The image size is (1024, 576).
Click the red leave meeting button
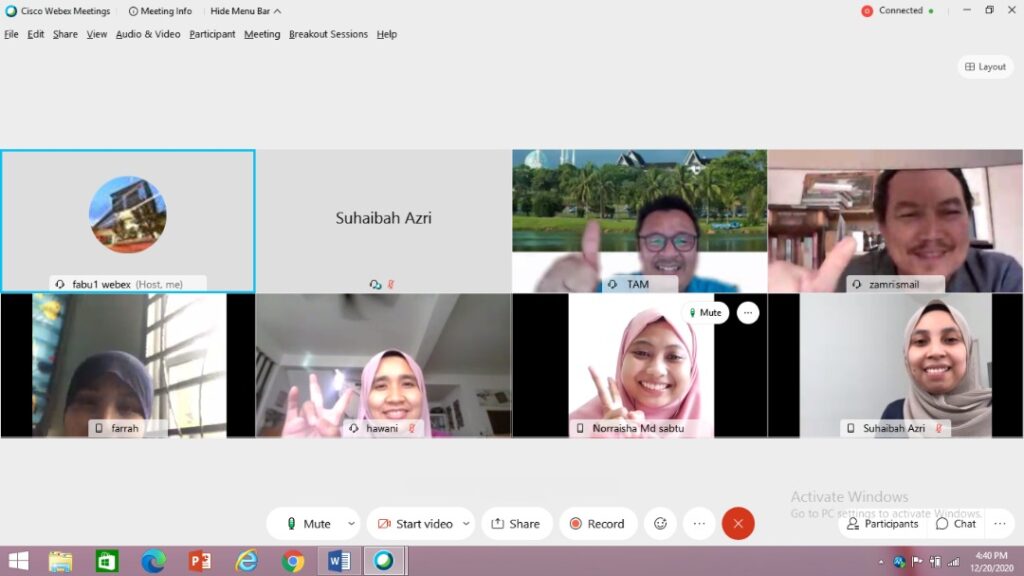(x=738, y=523)
